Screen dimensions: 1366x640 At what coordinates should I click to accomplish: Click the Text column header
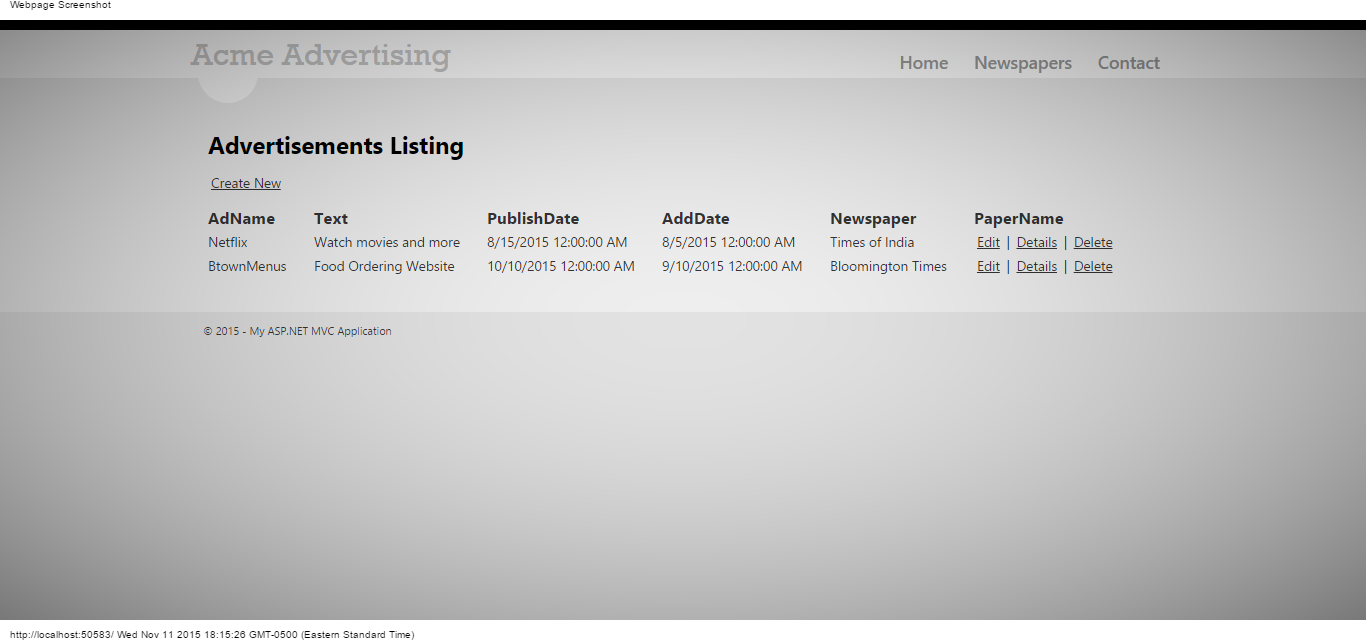pyautogui.click(x=330, y=219)
